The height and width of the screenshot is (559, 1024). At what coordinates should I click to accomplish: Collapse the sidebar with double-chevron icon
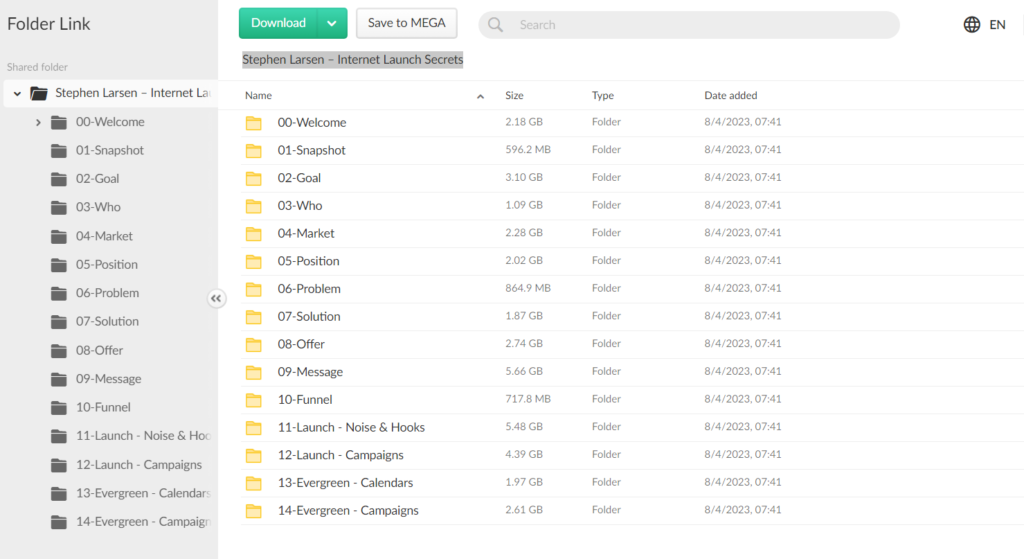pyautogui.click(x=217, y=298)
